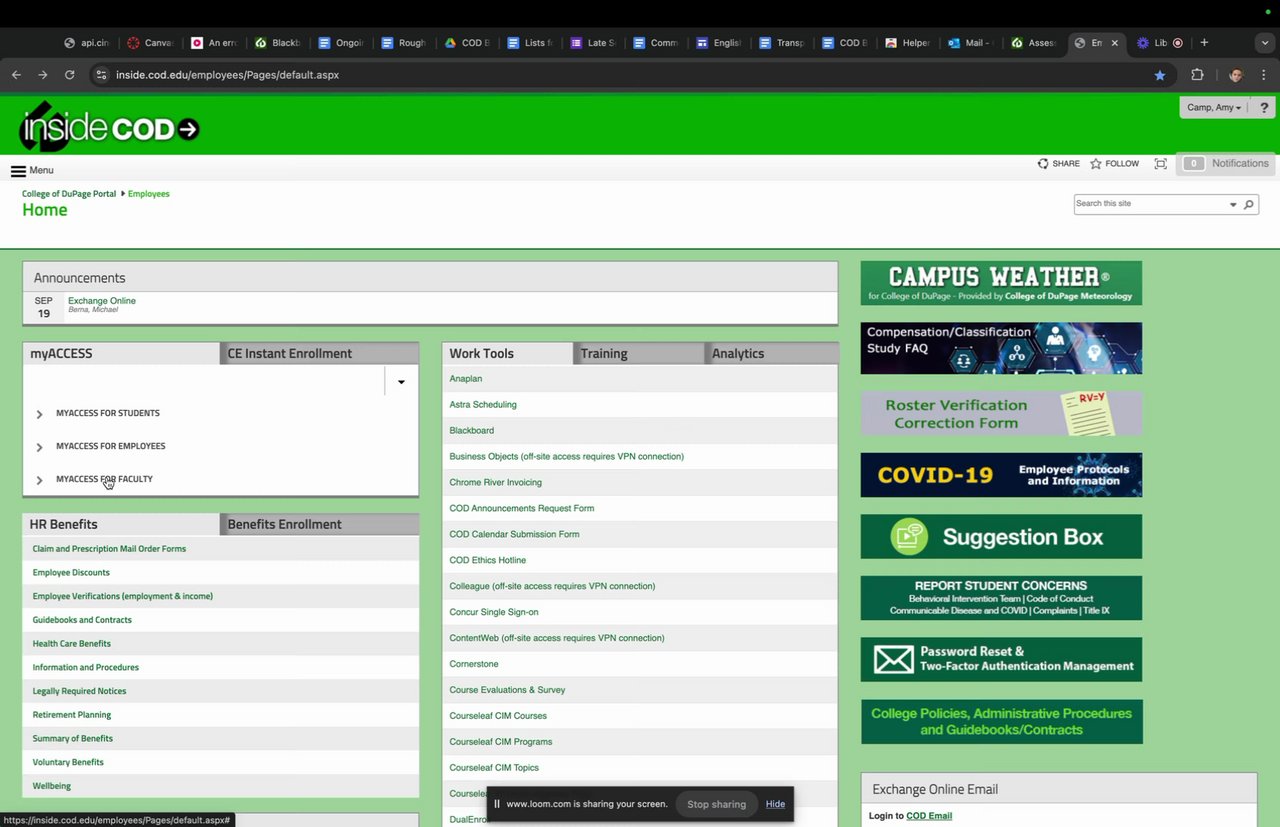Switch to the CE Instant Enrollment tab
1280x827 pixels.
pyautogui.click(x=320, y=353)
